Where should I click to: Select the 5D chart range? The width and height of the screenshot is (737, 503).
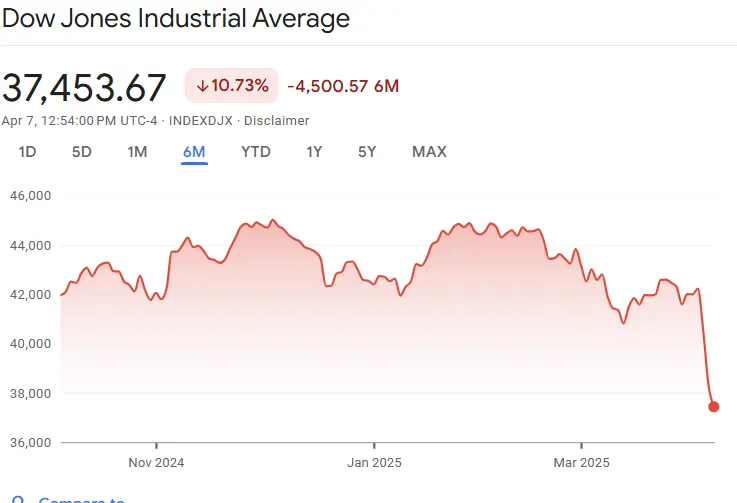pyautogui.click(x=82, y=152)
